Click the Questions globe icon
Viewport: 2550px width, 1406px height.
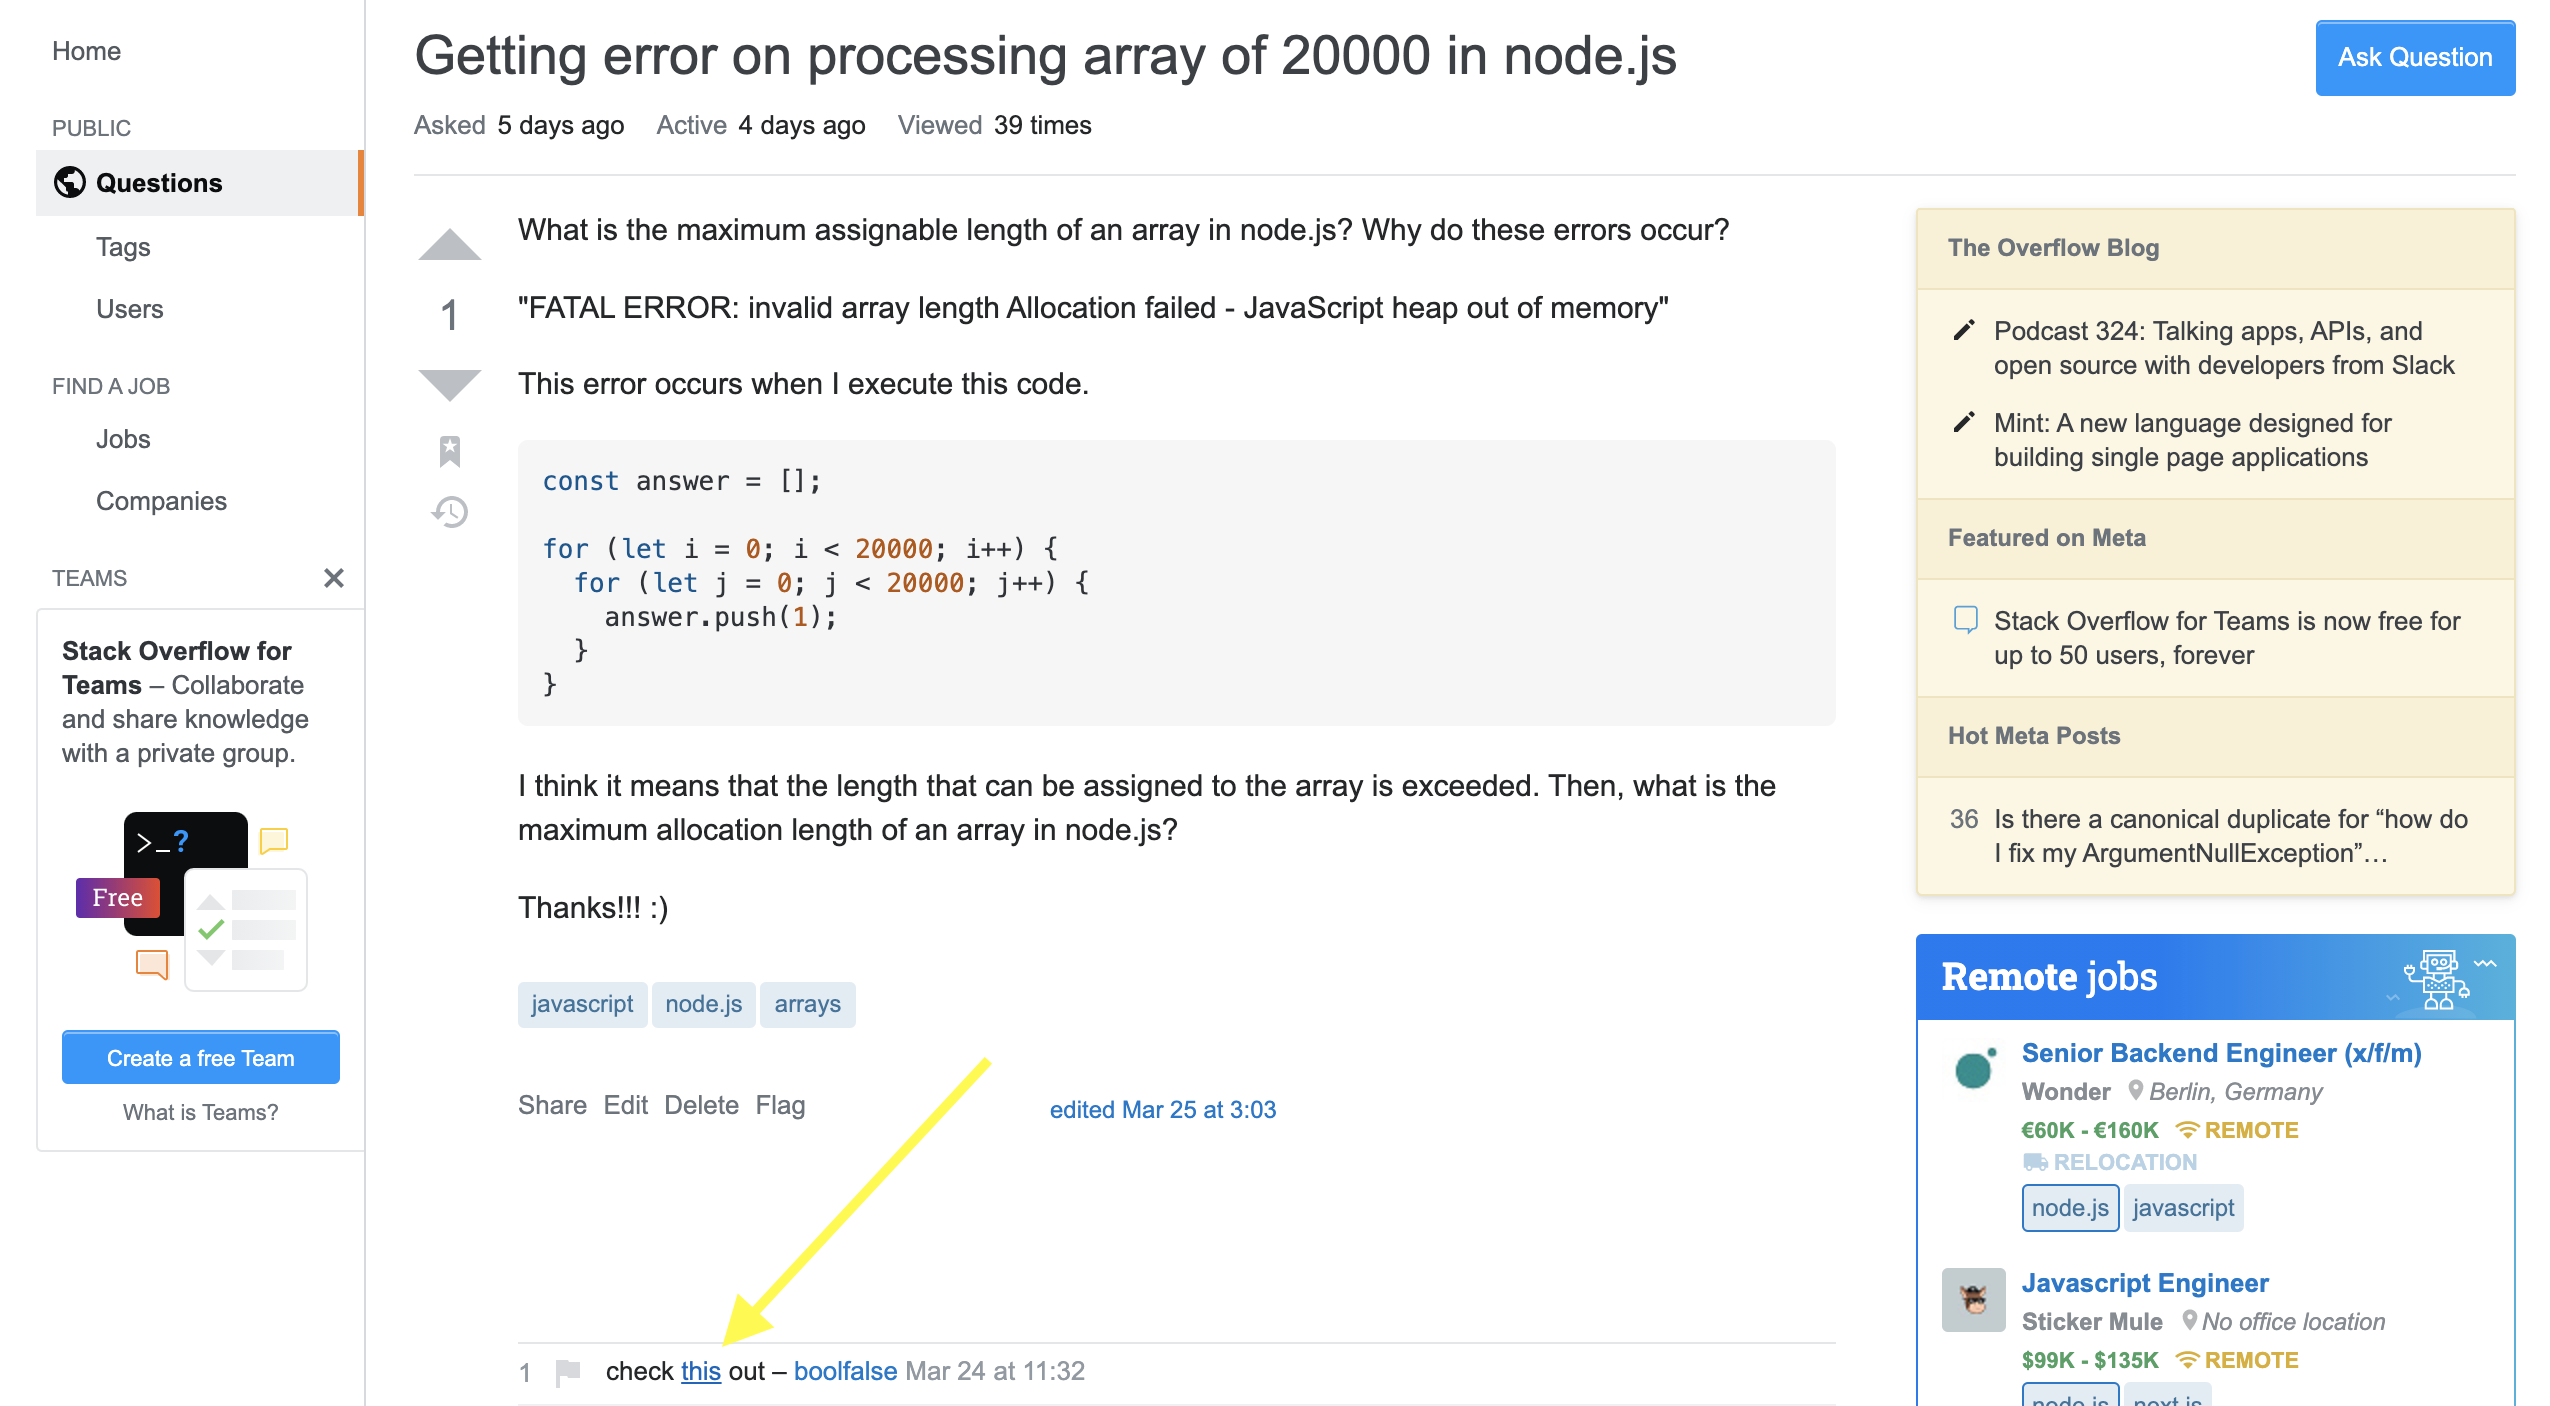[x=70, y=182]
